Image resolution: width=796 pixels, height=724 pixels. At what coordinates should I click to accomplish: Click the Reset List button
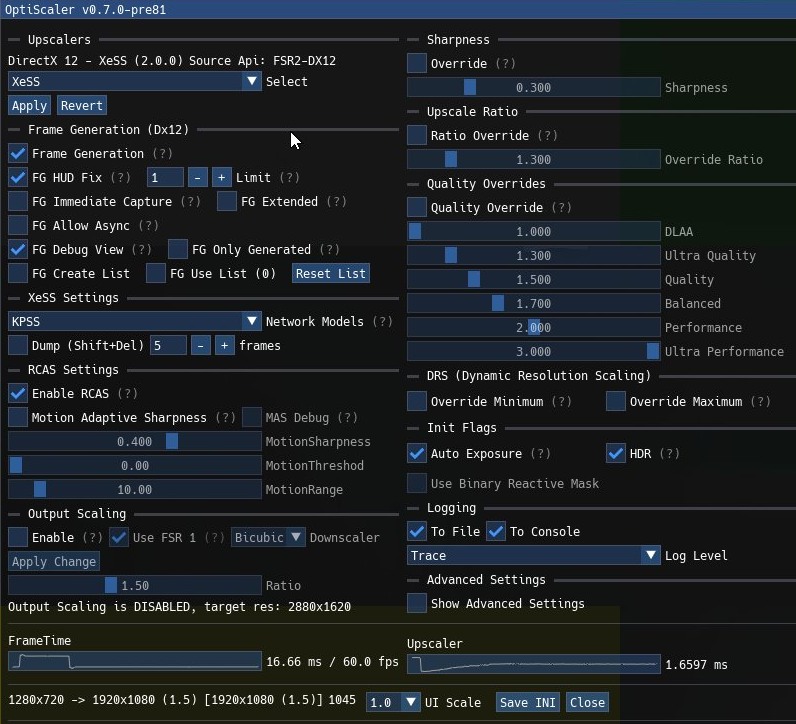point(330,274)
